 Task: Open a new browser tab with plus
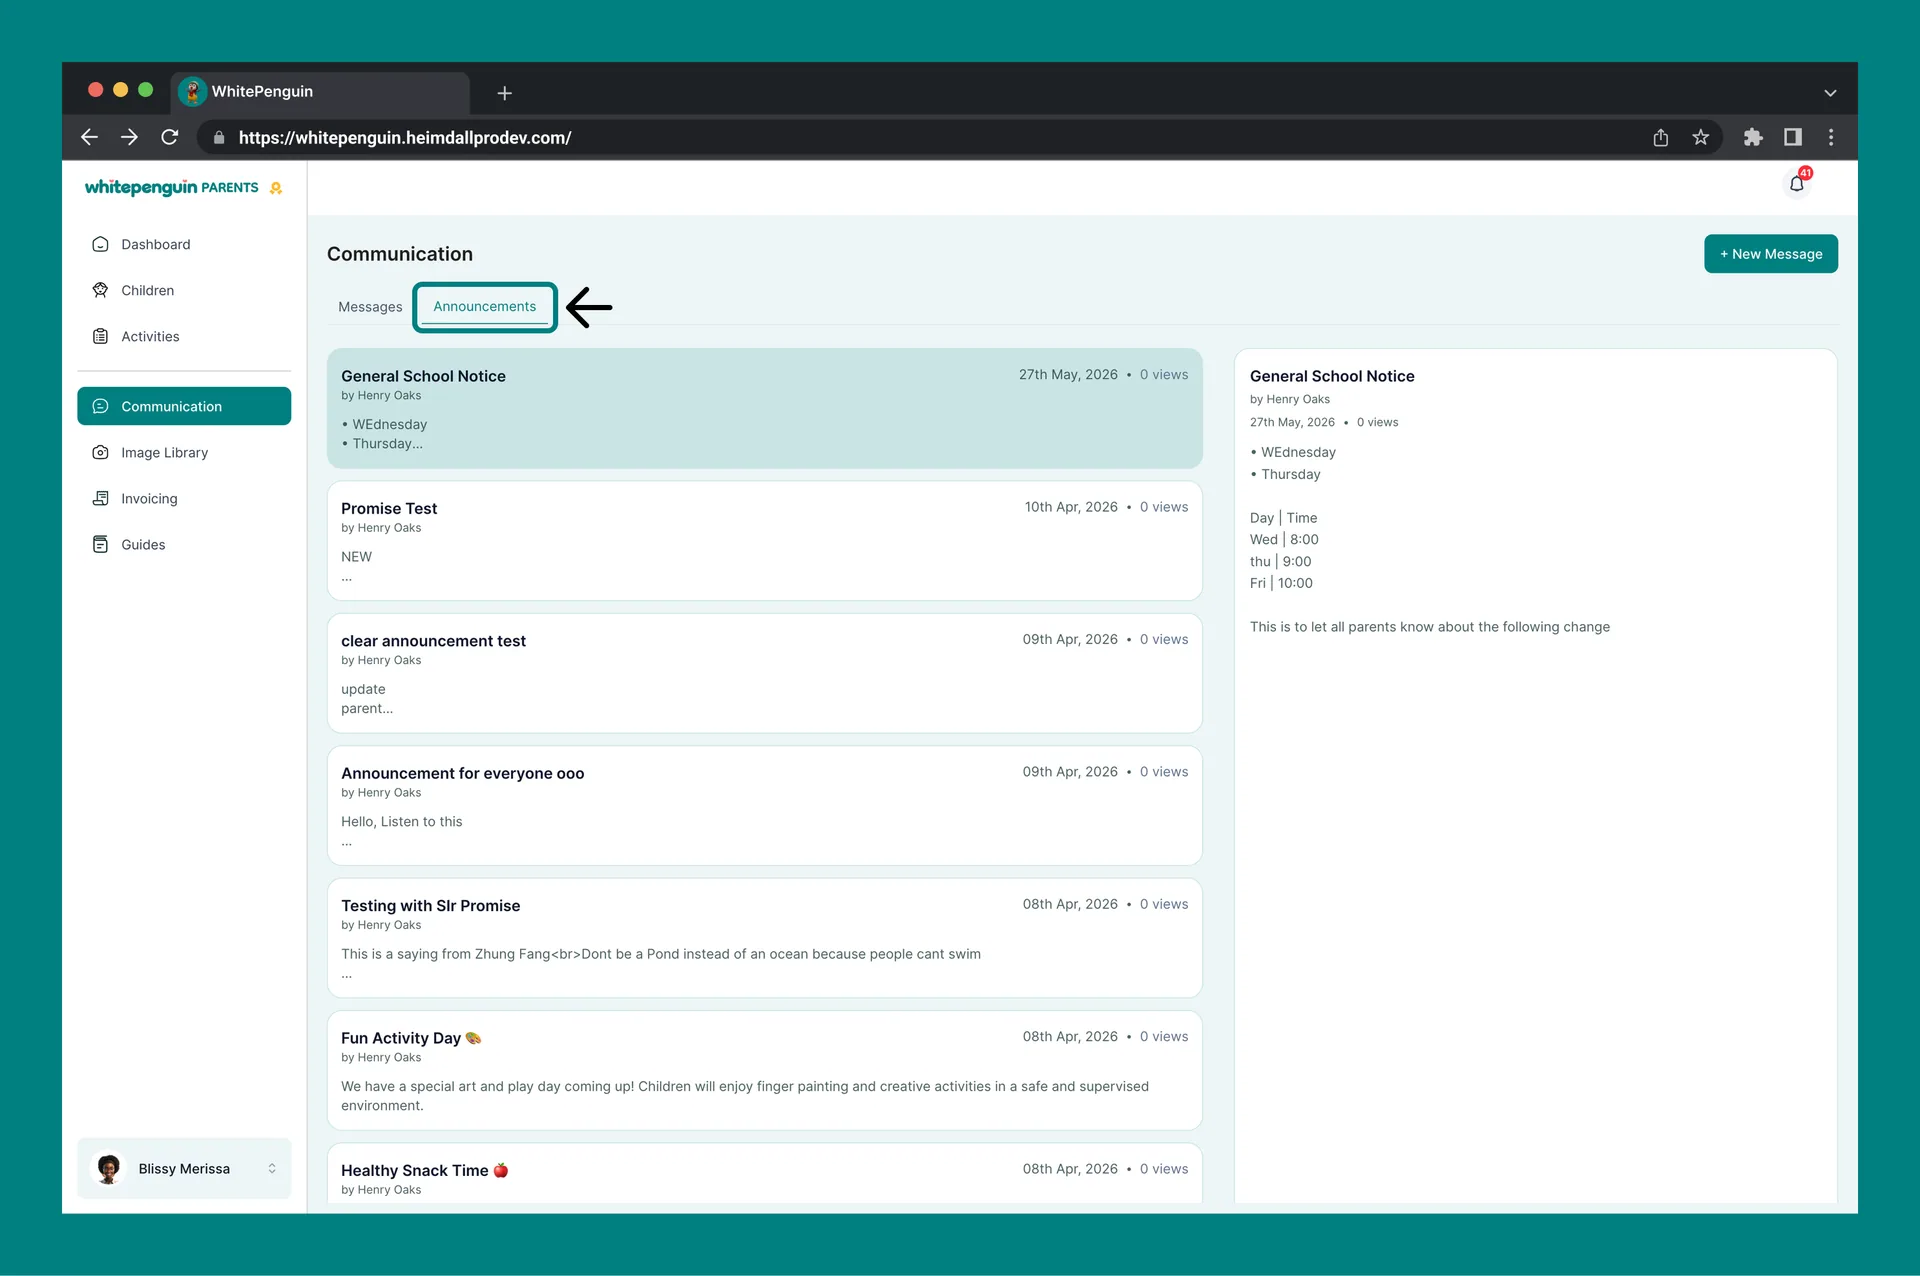[x=504, y=93]
